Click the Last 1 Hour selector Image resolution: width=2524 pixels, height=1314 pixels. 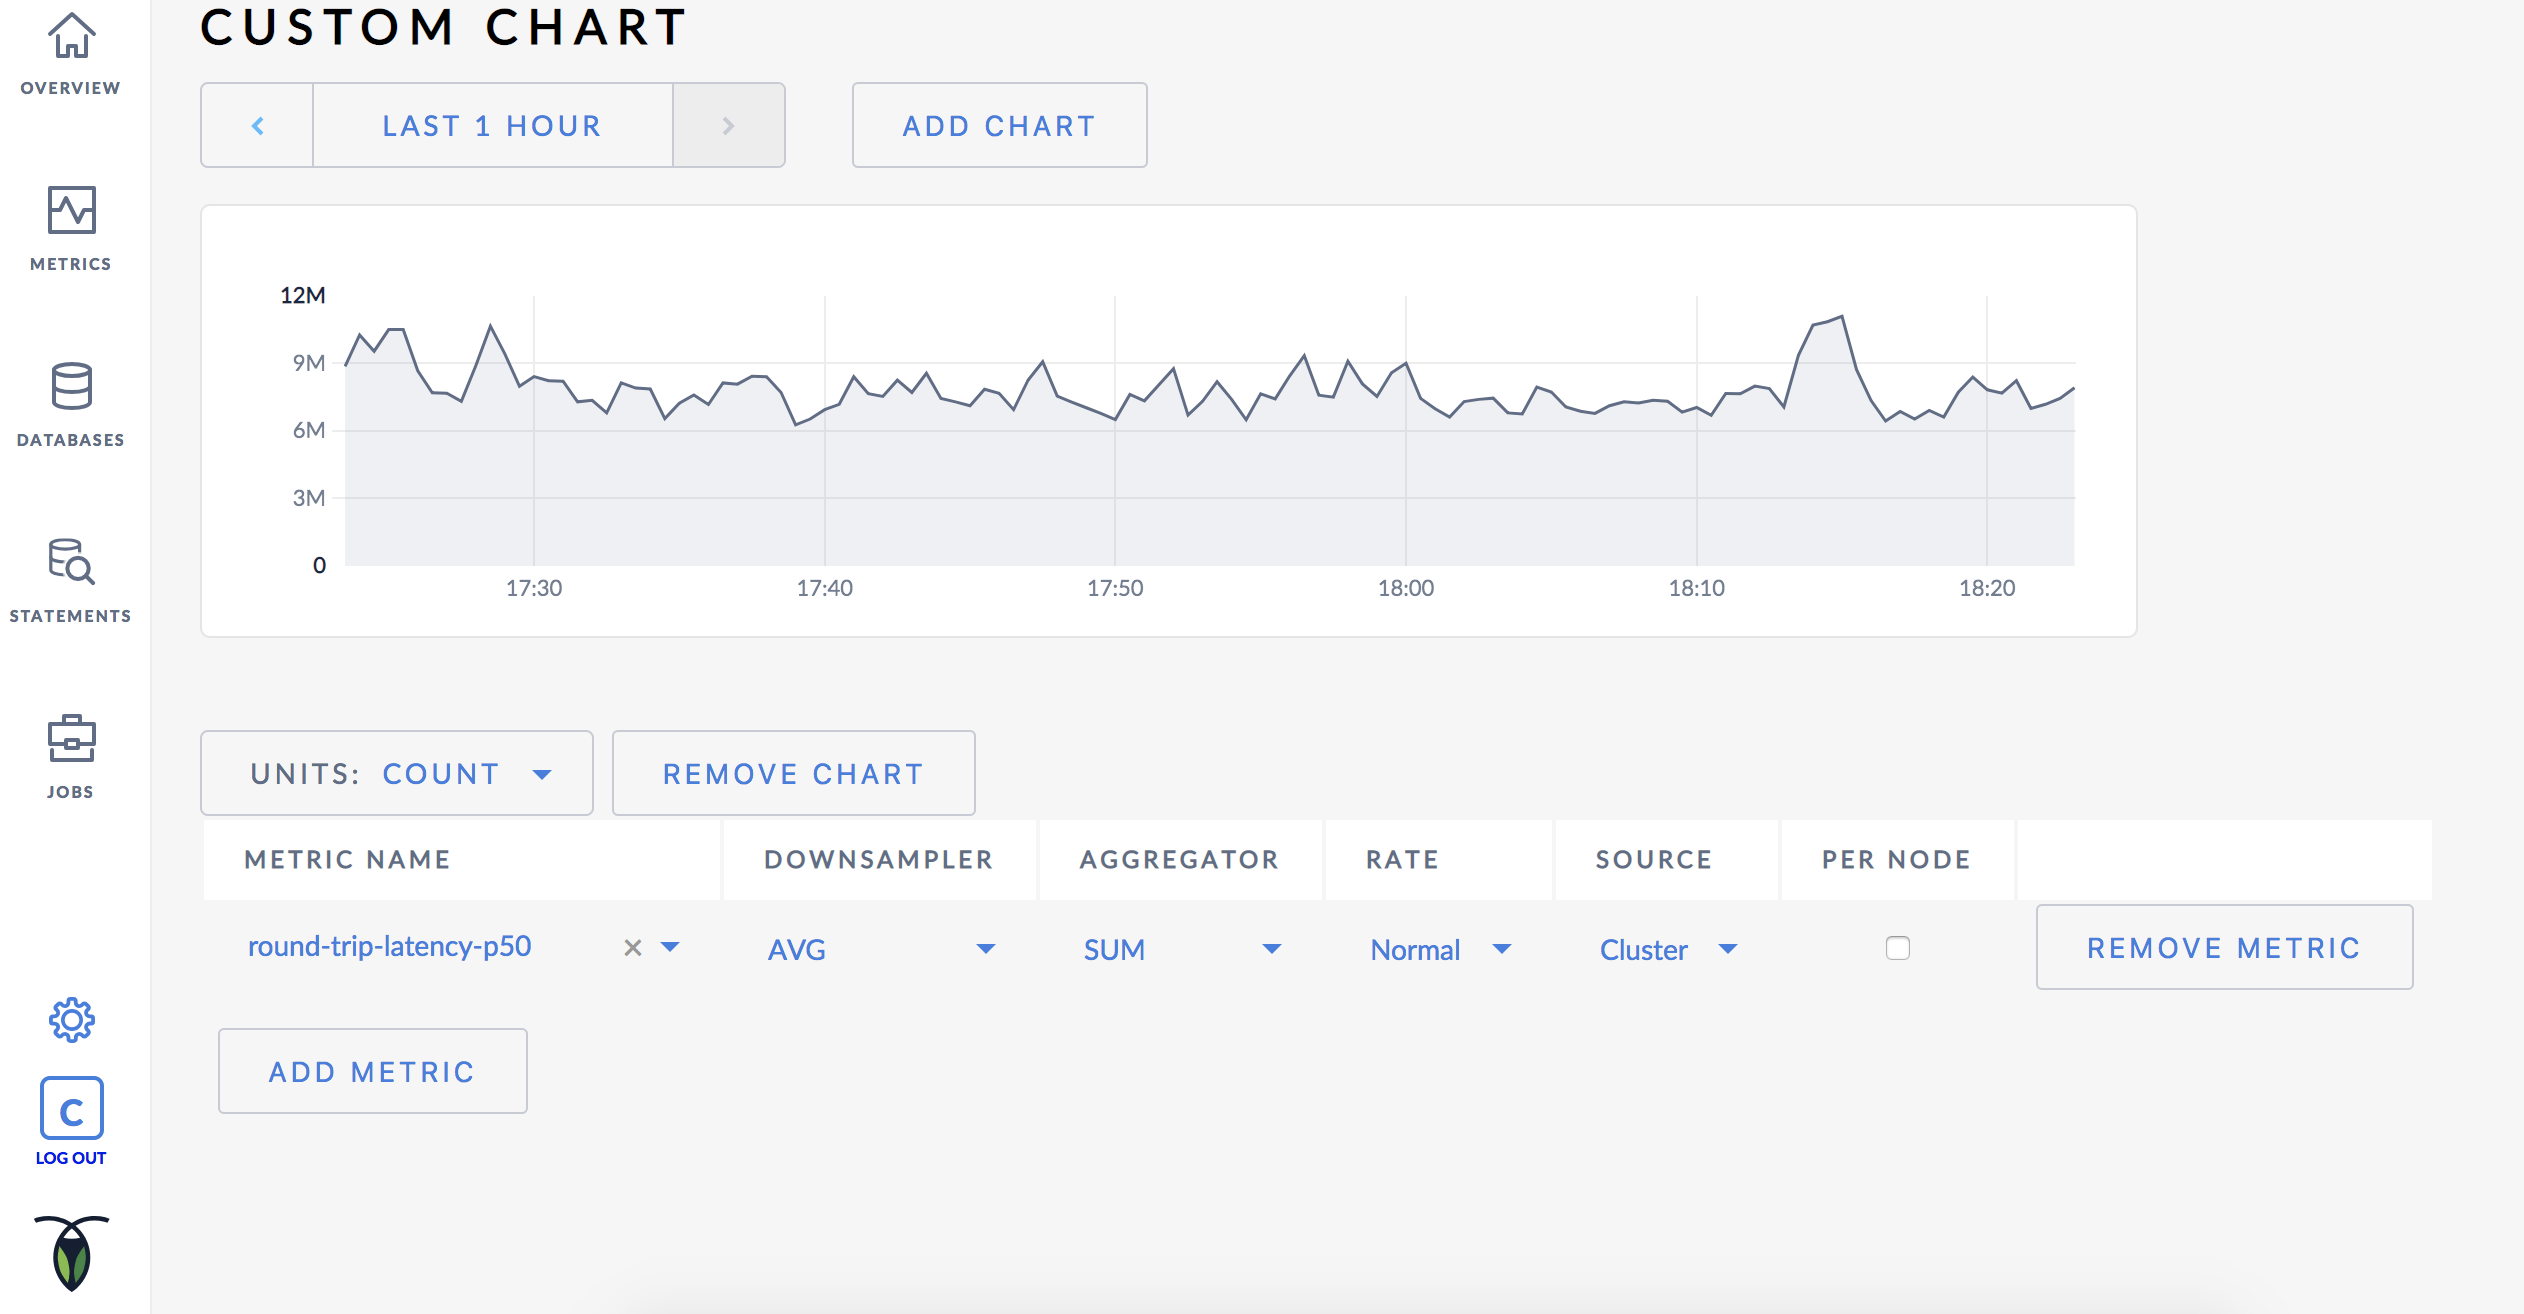point(491,125)
